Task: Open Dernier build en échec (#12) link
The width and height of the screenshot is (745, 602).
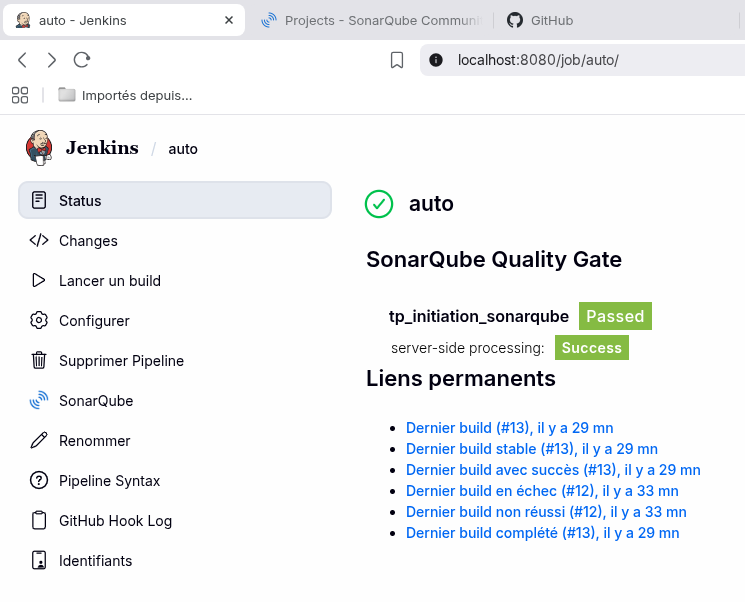Action: [x=542, y=490]
